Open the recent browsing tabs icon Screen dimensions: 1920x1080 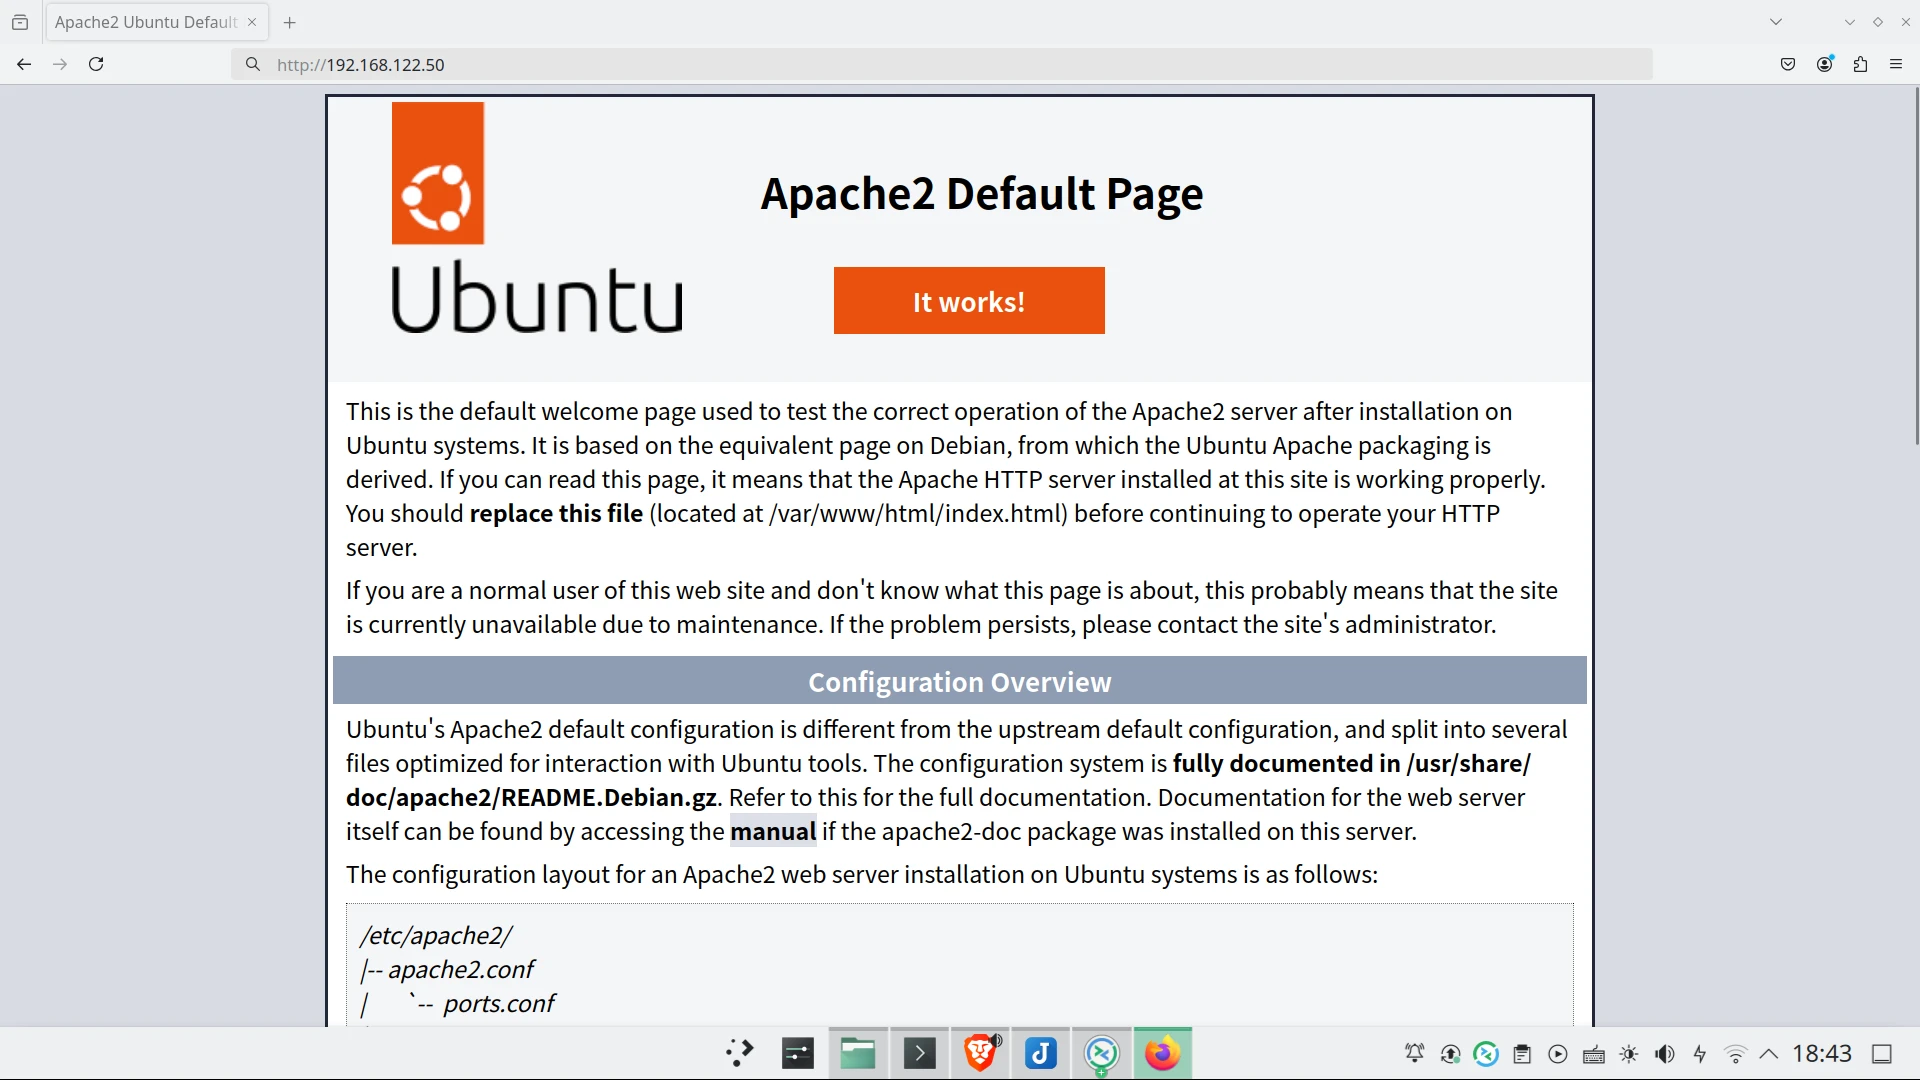click(20, 22)
